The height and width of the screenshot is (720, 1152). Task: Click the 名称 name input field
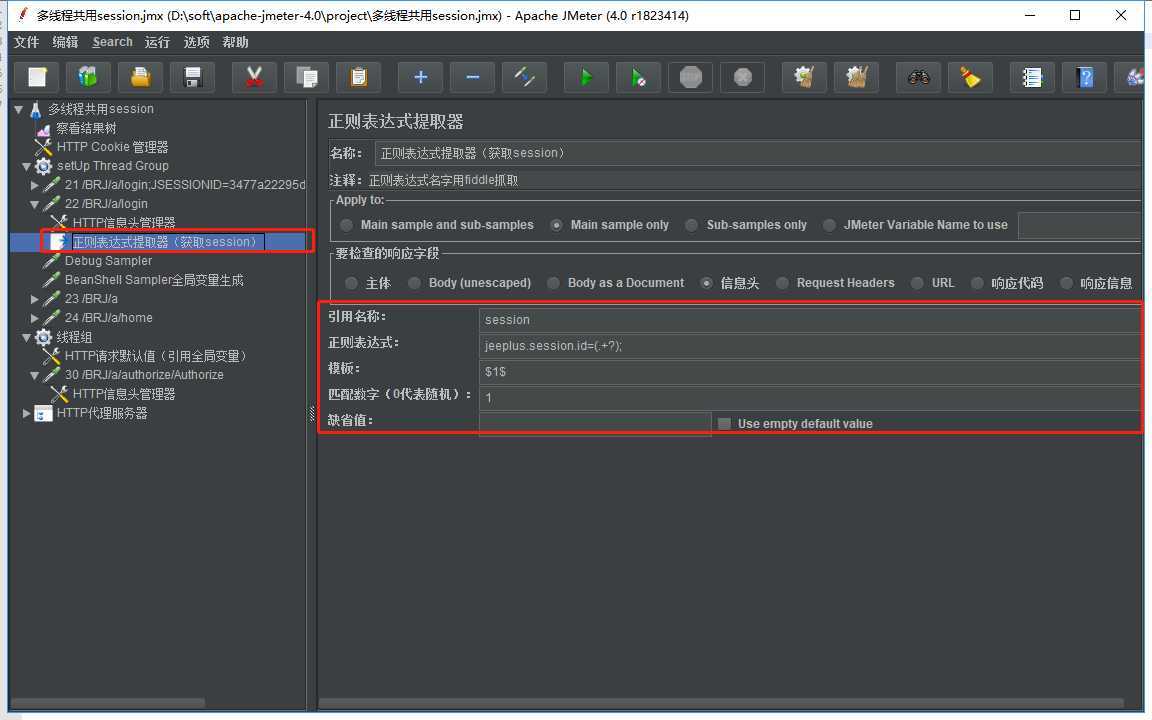757,153
